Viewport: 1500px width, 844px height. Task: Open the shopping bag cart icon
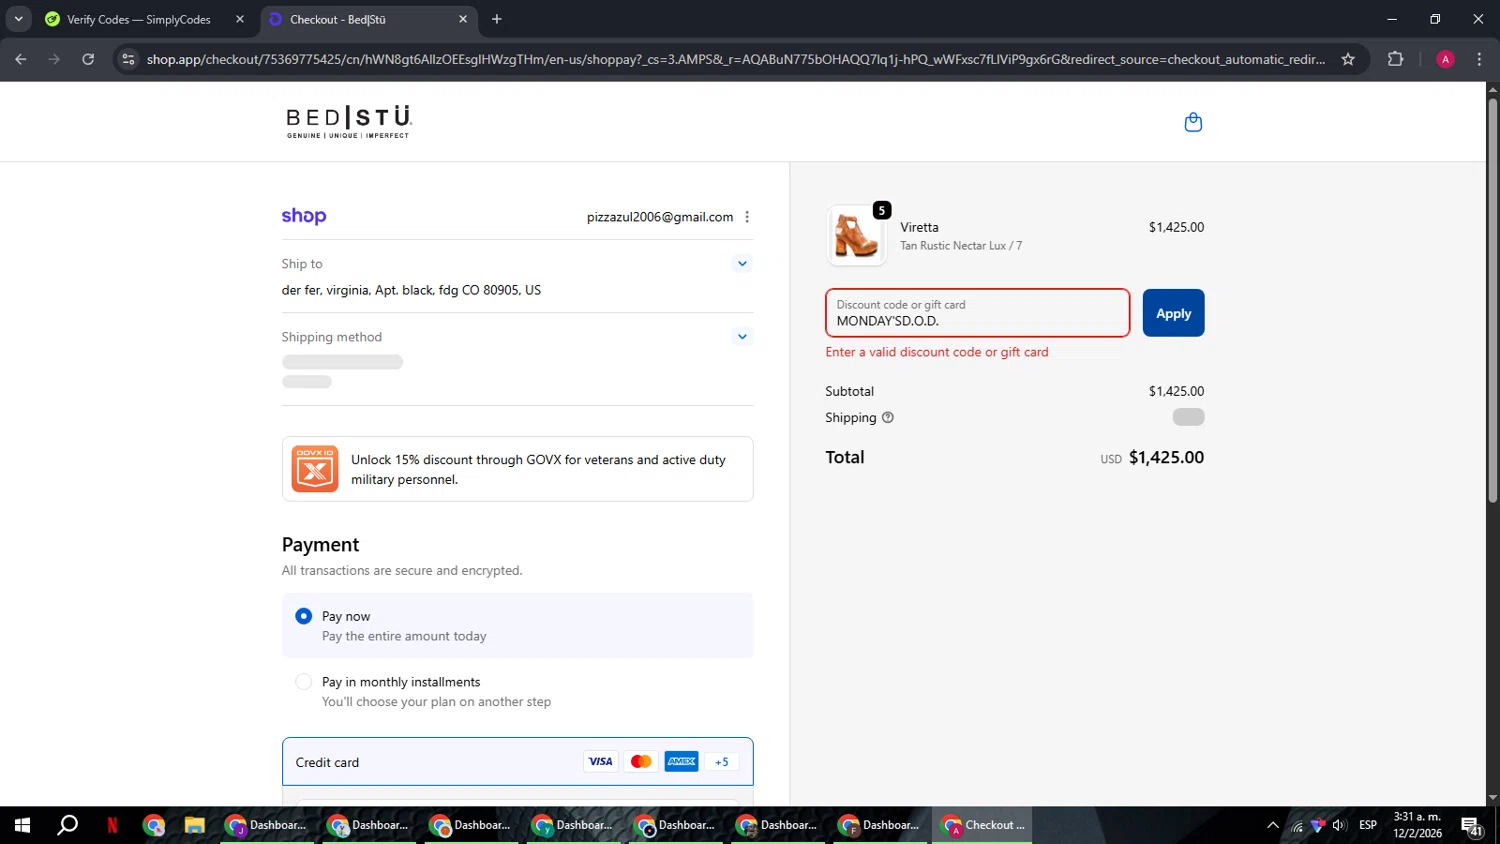(x=1193, y=122)
